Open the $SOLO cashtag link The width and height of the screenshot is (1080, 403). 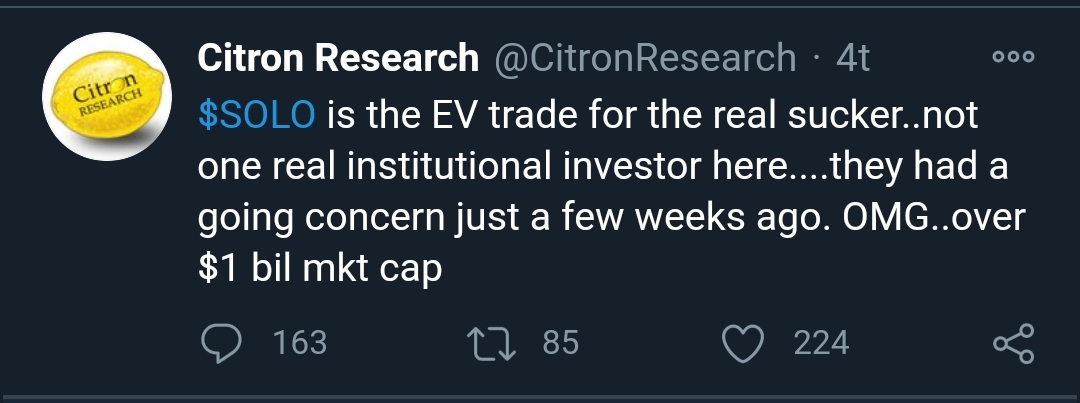[x=256, y=115]
